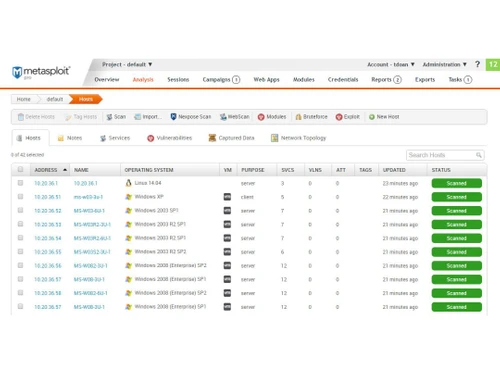Click the '0 of 42 selected' text
This screenshot has width=500, height=375.
tap(27, 155)
